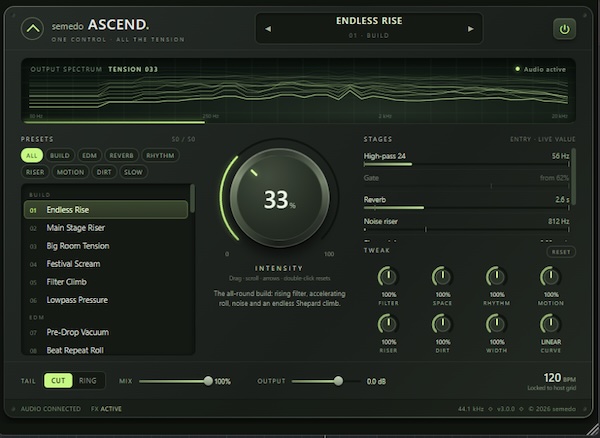
Task: Click the WIDTH tweak knob
Action: (x=497, y=324)
